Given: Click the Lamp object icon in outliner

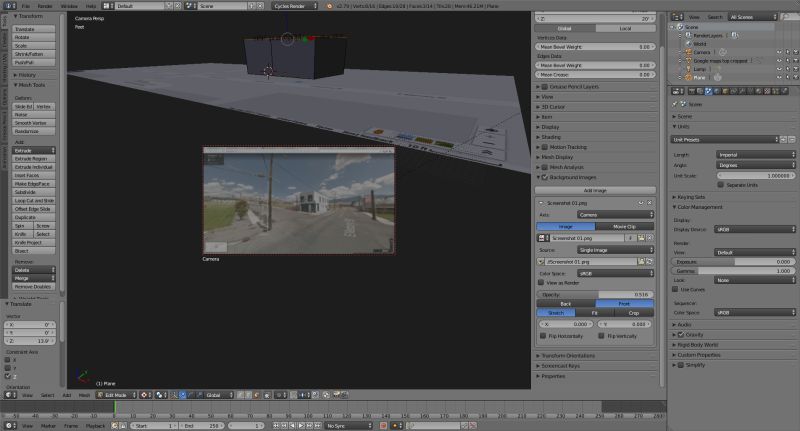Looking at the screenshot, I should pyautogui.click(x=688, y=69).
